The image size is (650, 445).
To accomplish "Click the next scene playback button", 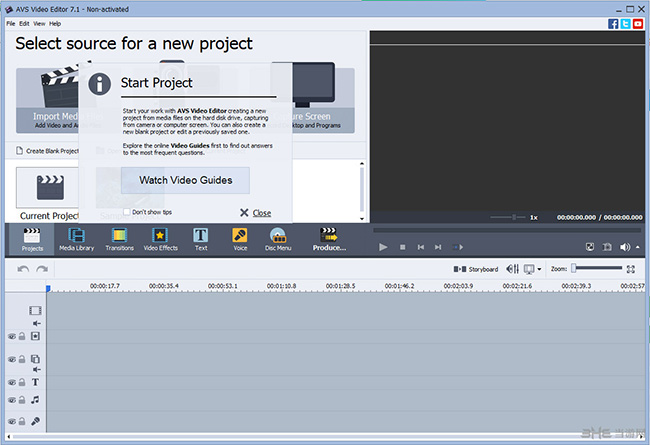I will 458,247.
